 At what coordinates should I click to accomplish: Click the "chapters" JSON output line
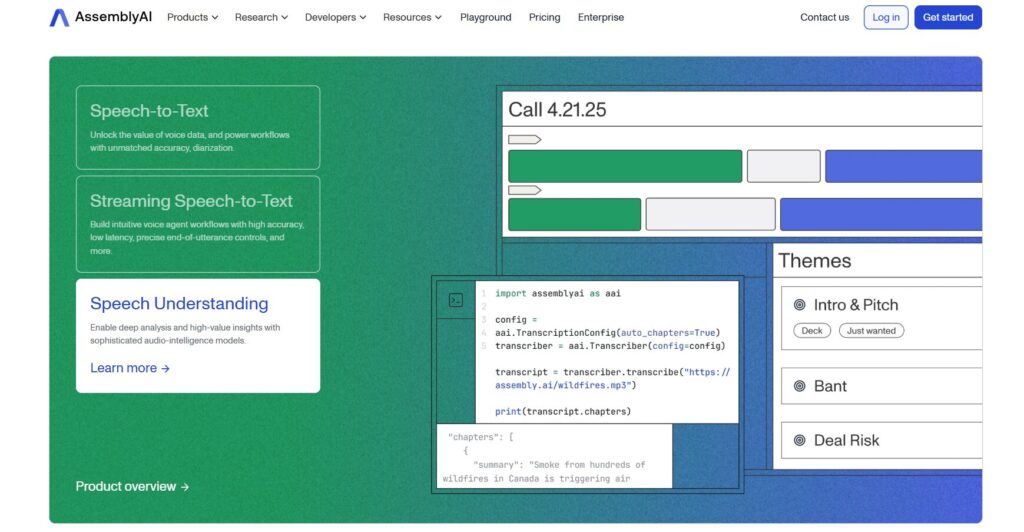[481, 437]
